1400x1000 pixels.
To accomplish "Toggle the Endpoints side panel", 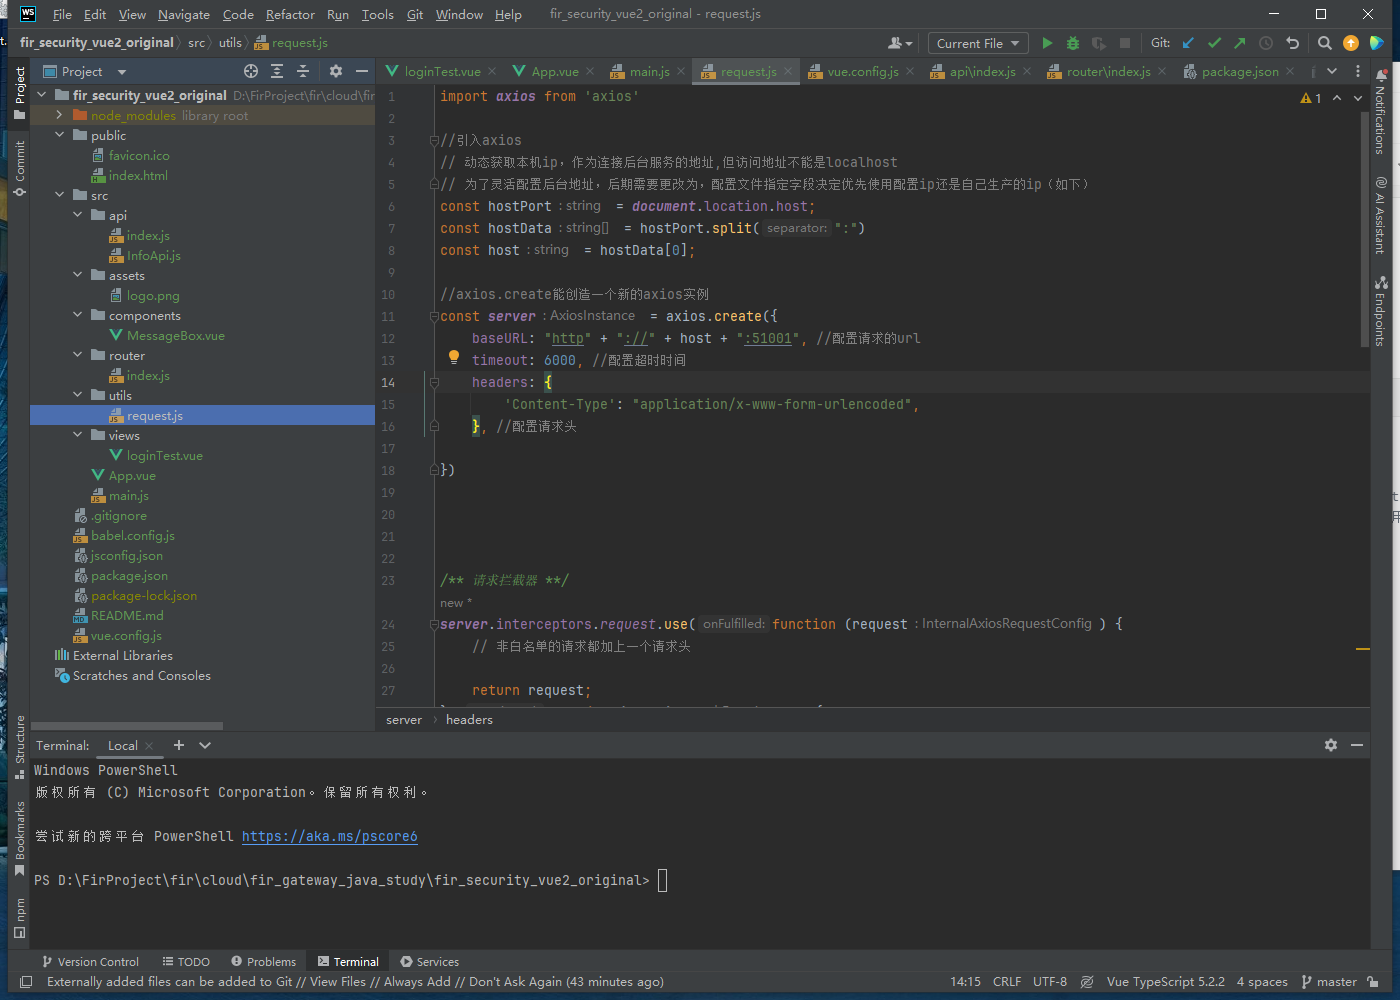I will tap(1380, 311).
